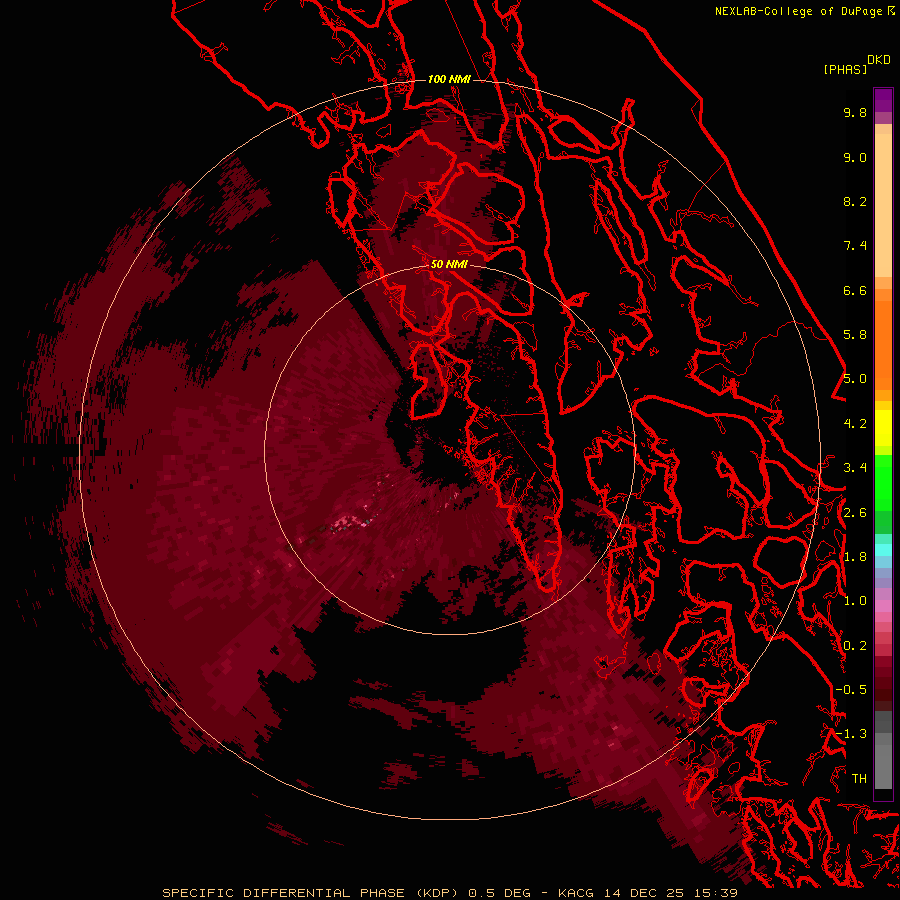This screenshot has height=900, width=900.
Task: Click the 50 NMI range ring label
Action: (x=449, y=264)
